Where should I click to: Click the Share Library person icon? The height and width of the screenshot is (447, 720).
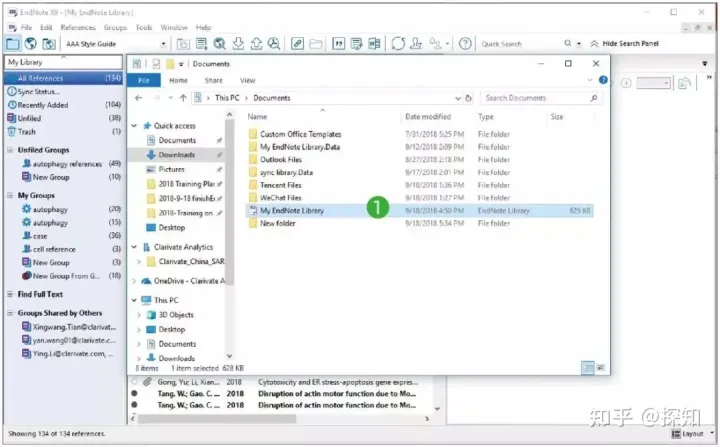tap(416, 44)
